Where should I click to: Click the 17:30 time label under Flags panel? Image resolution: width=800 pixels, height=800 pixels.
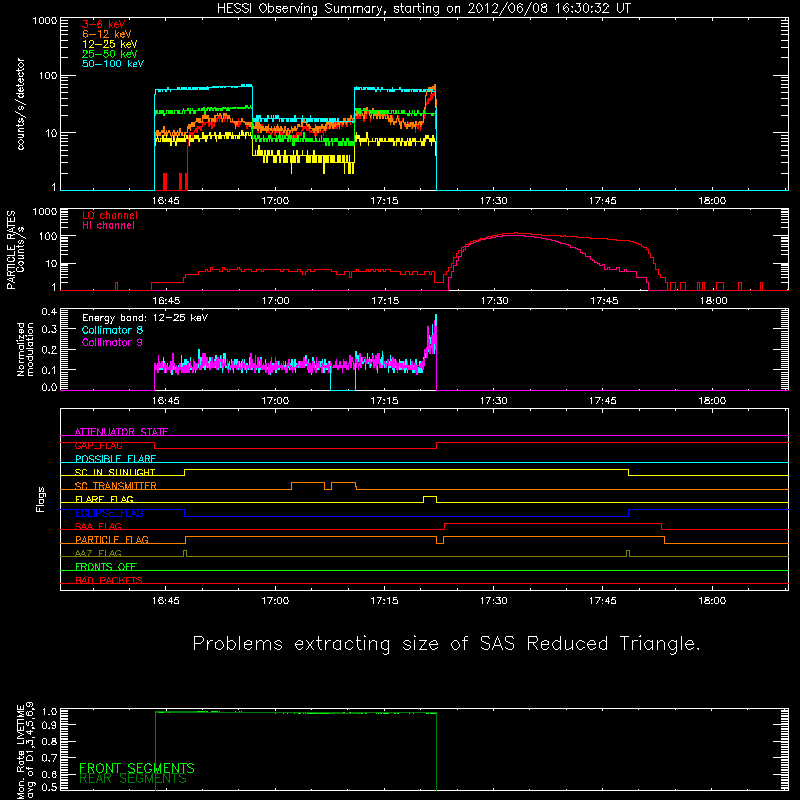coord(493,601)
